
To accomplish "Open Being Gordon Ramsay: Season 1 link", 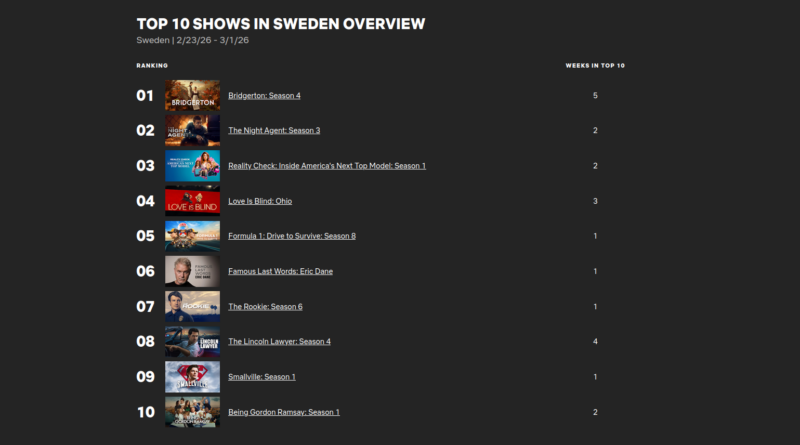I will pos(284,412).
